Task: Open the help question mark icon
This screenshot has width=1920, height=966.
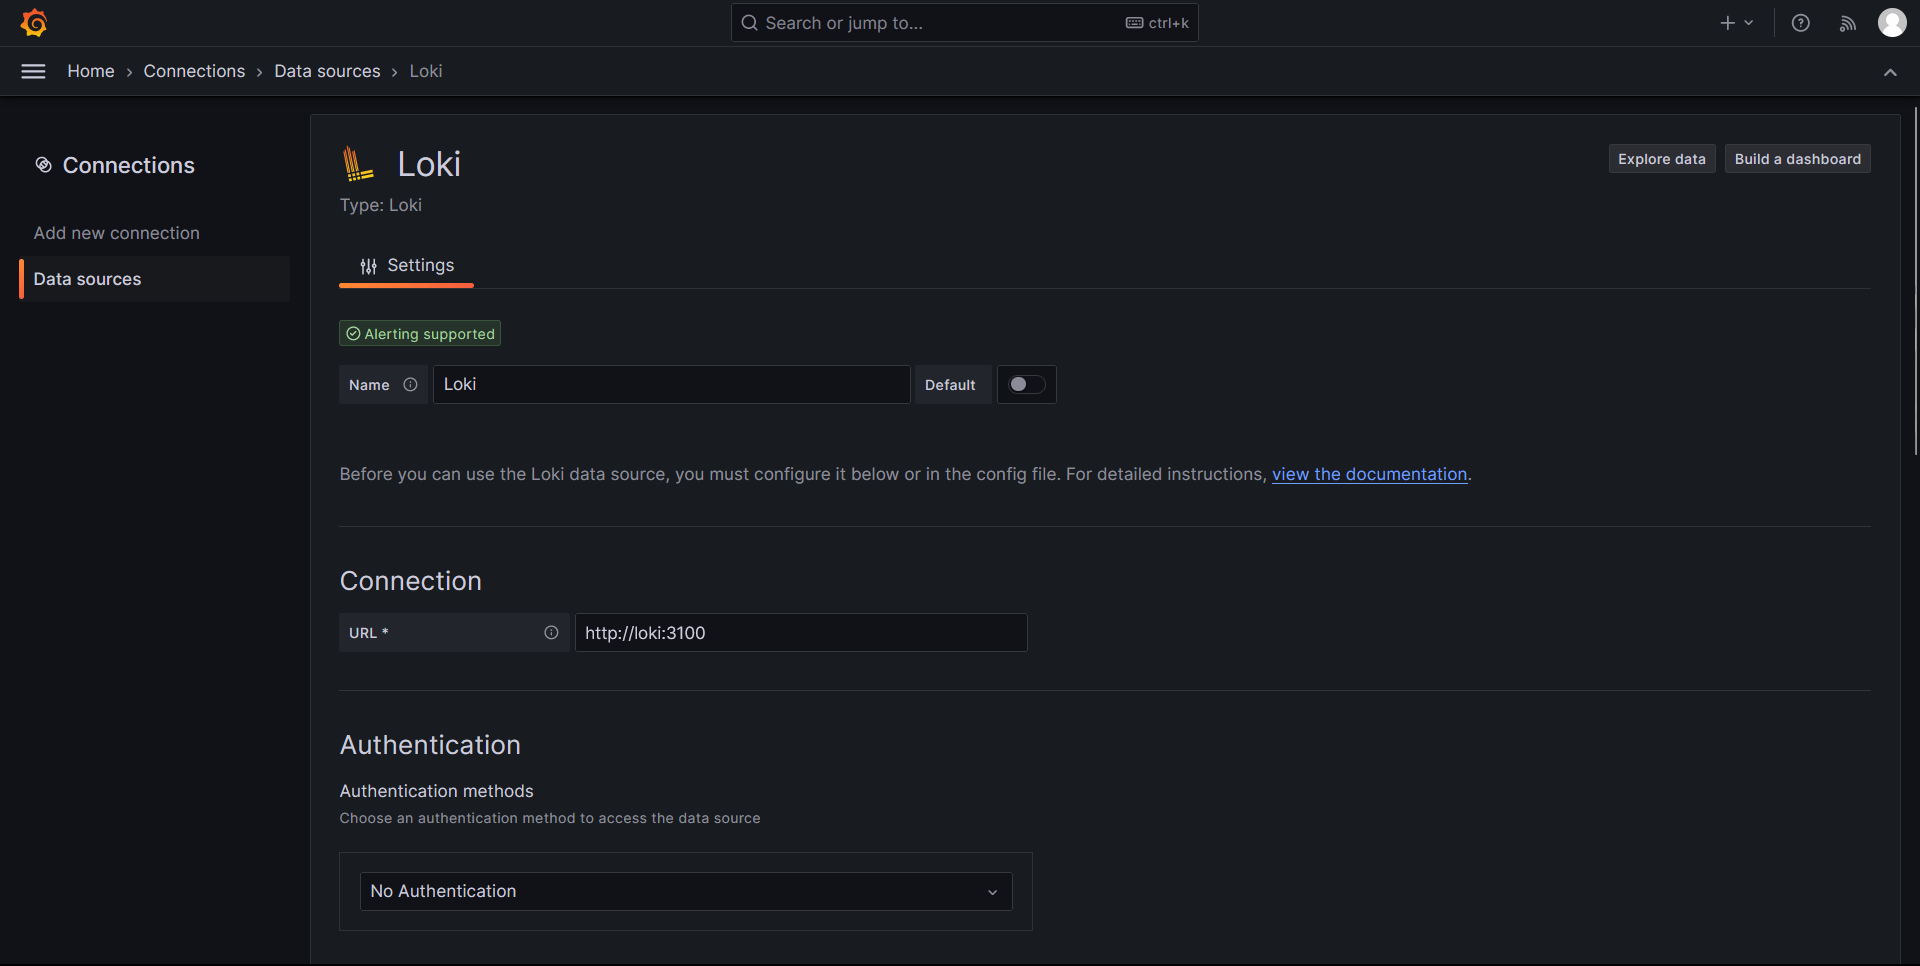Action: pos(1800,23)
